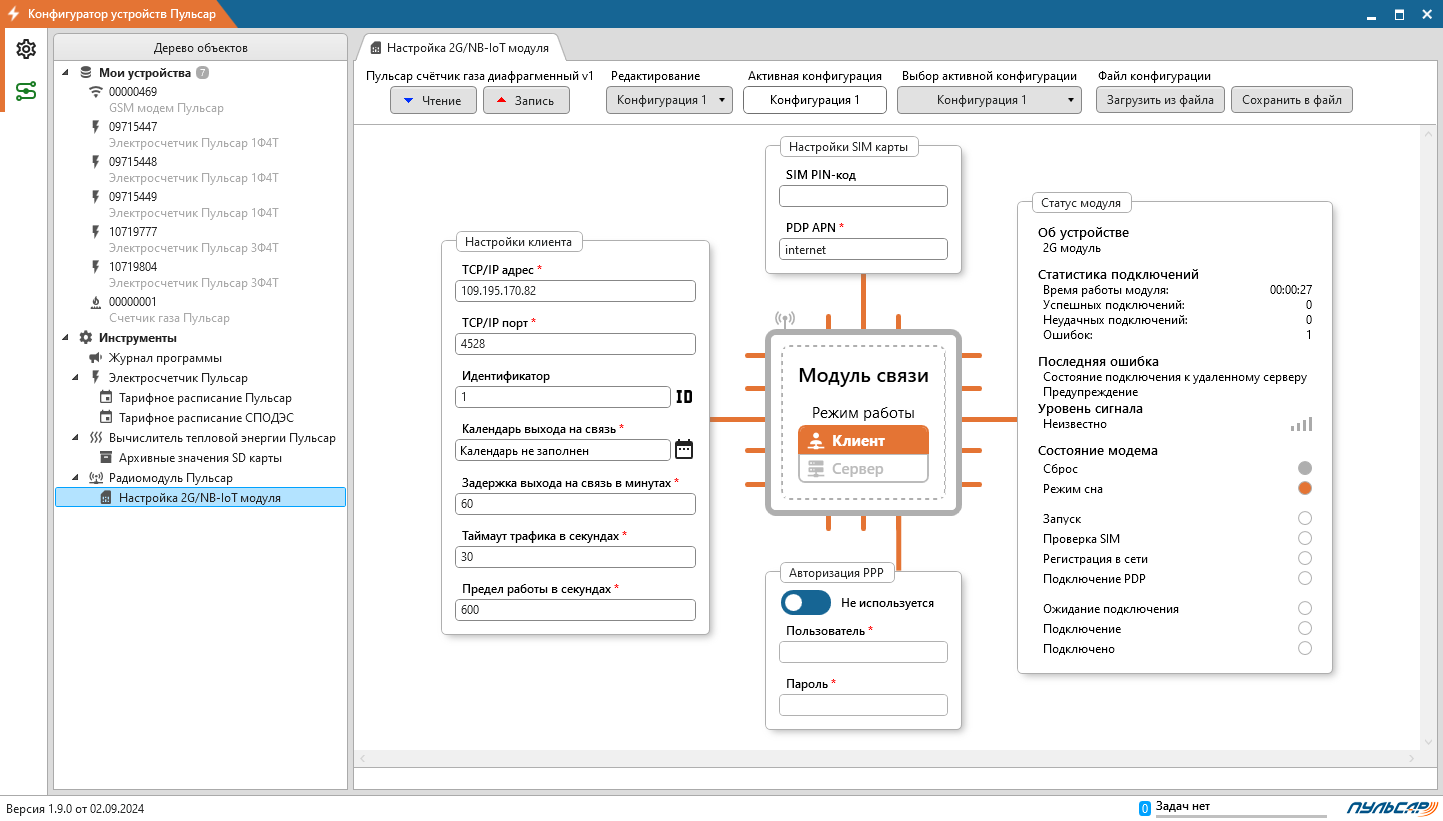Click the horizontal scrollbar below the canvas

[x=887, y=758]
